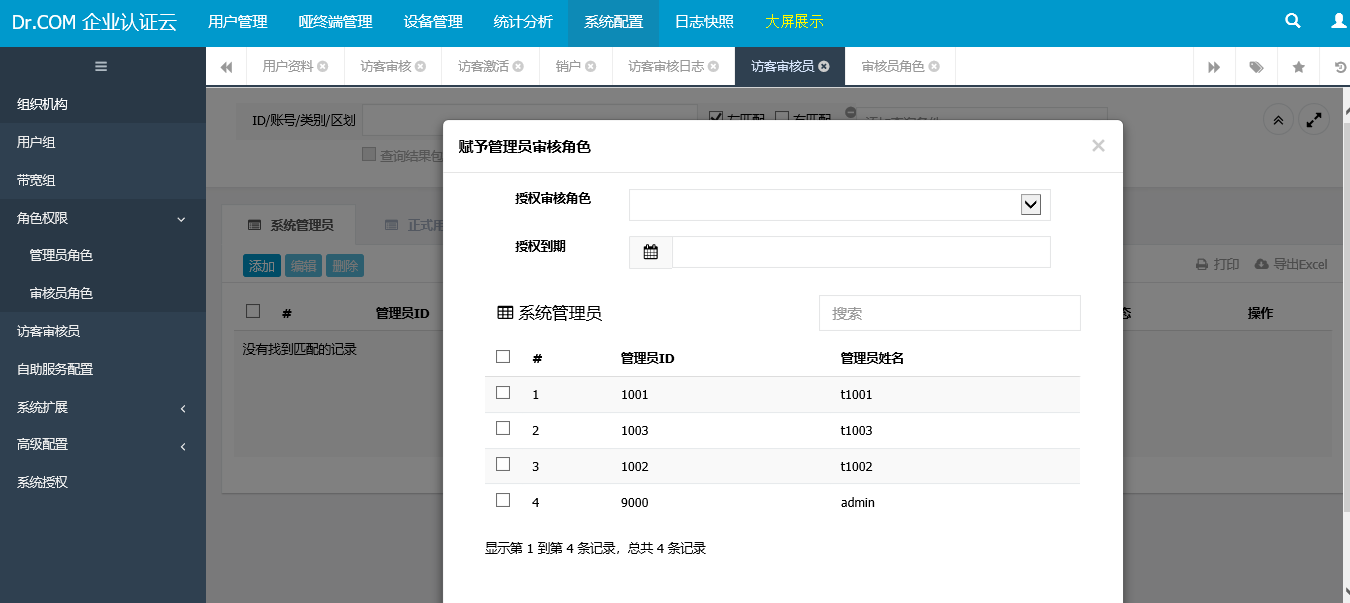The image size is (1350, 603).
Task: Close the 访客审核 tab
Action: 421,67
